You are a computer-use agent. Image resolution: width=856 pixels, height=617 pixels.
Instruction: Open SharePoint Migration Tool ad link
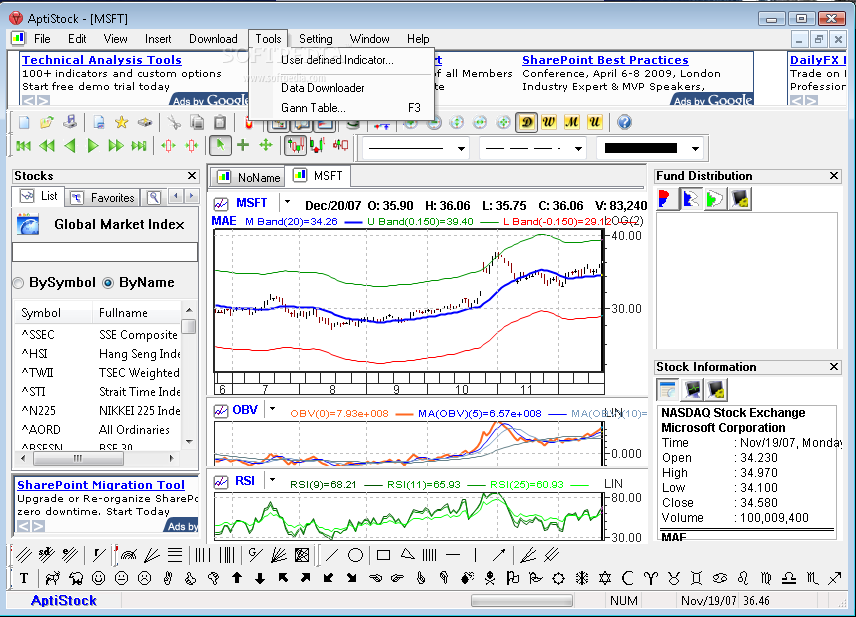[100, 485]
